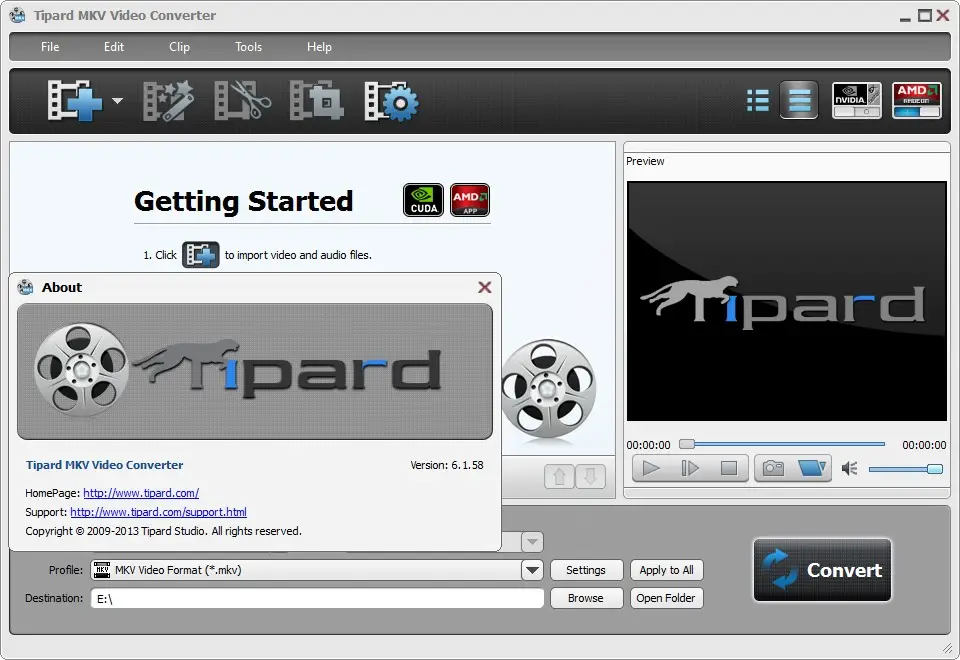
Task: Open the Tipard support page link
Action: (x=159, y=512)
